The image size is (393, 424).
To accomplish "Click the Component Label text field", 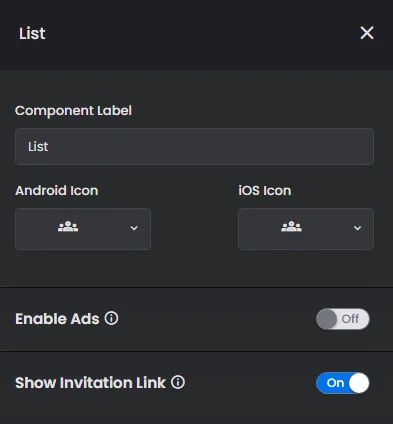I will [194, 147].
